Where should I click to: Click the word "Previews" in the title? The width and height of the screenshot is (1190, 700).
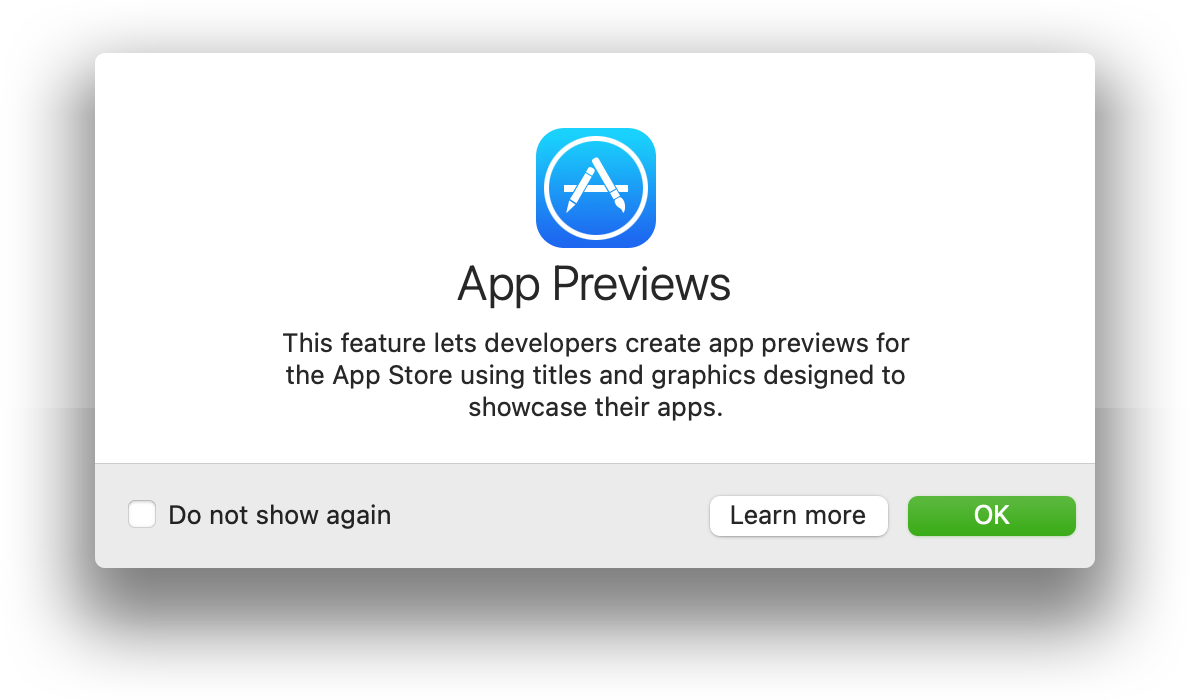point(641,283)
